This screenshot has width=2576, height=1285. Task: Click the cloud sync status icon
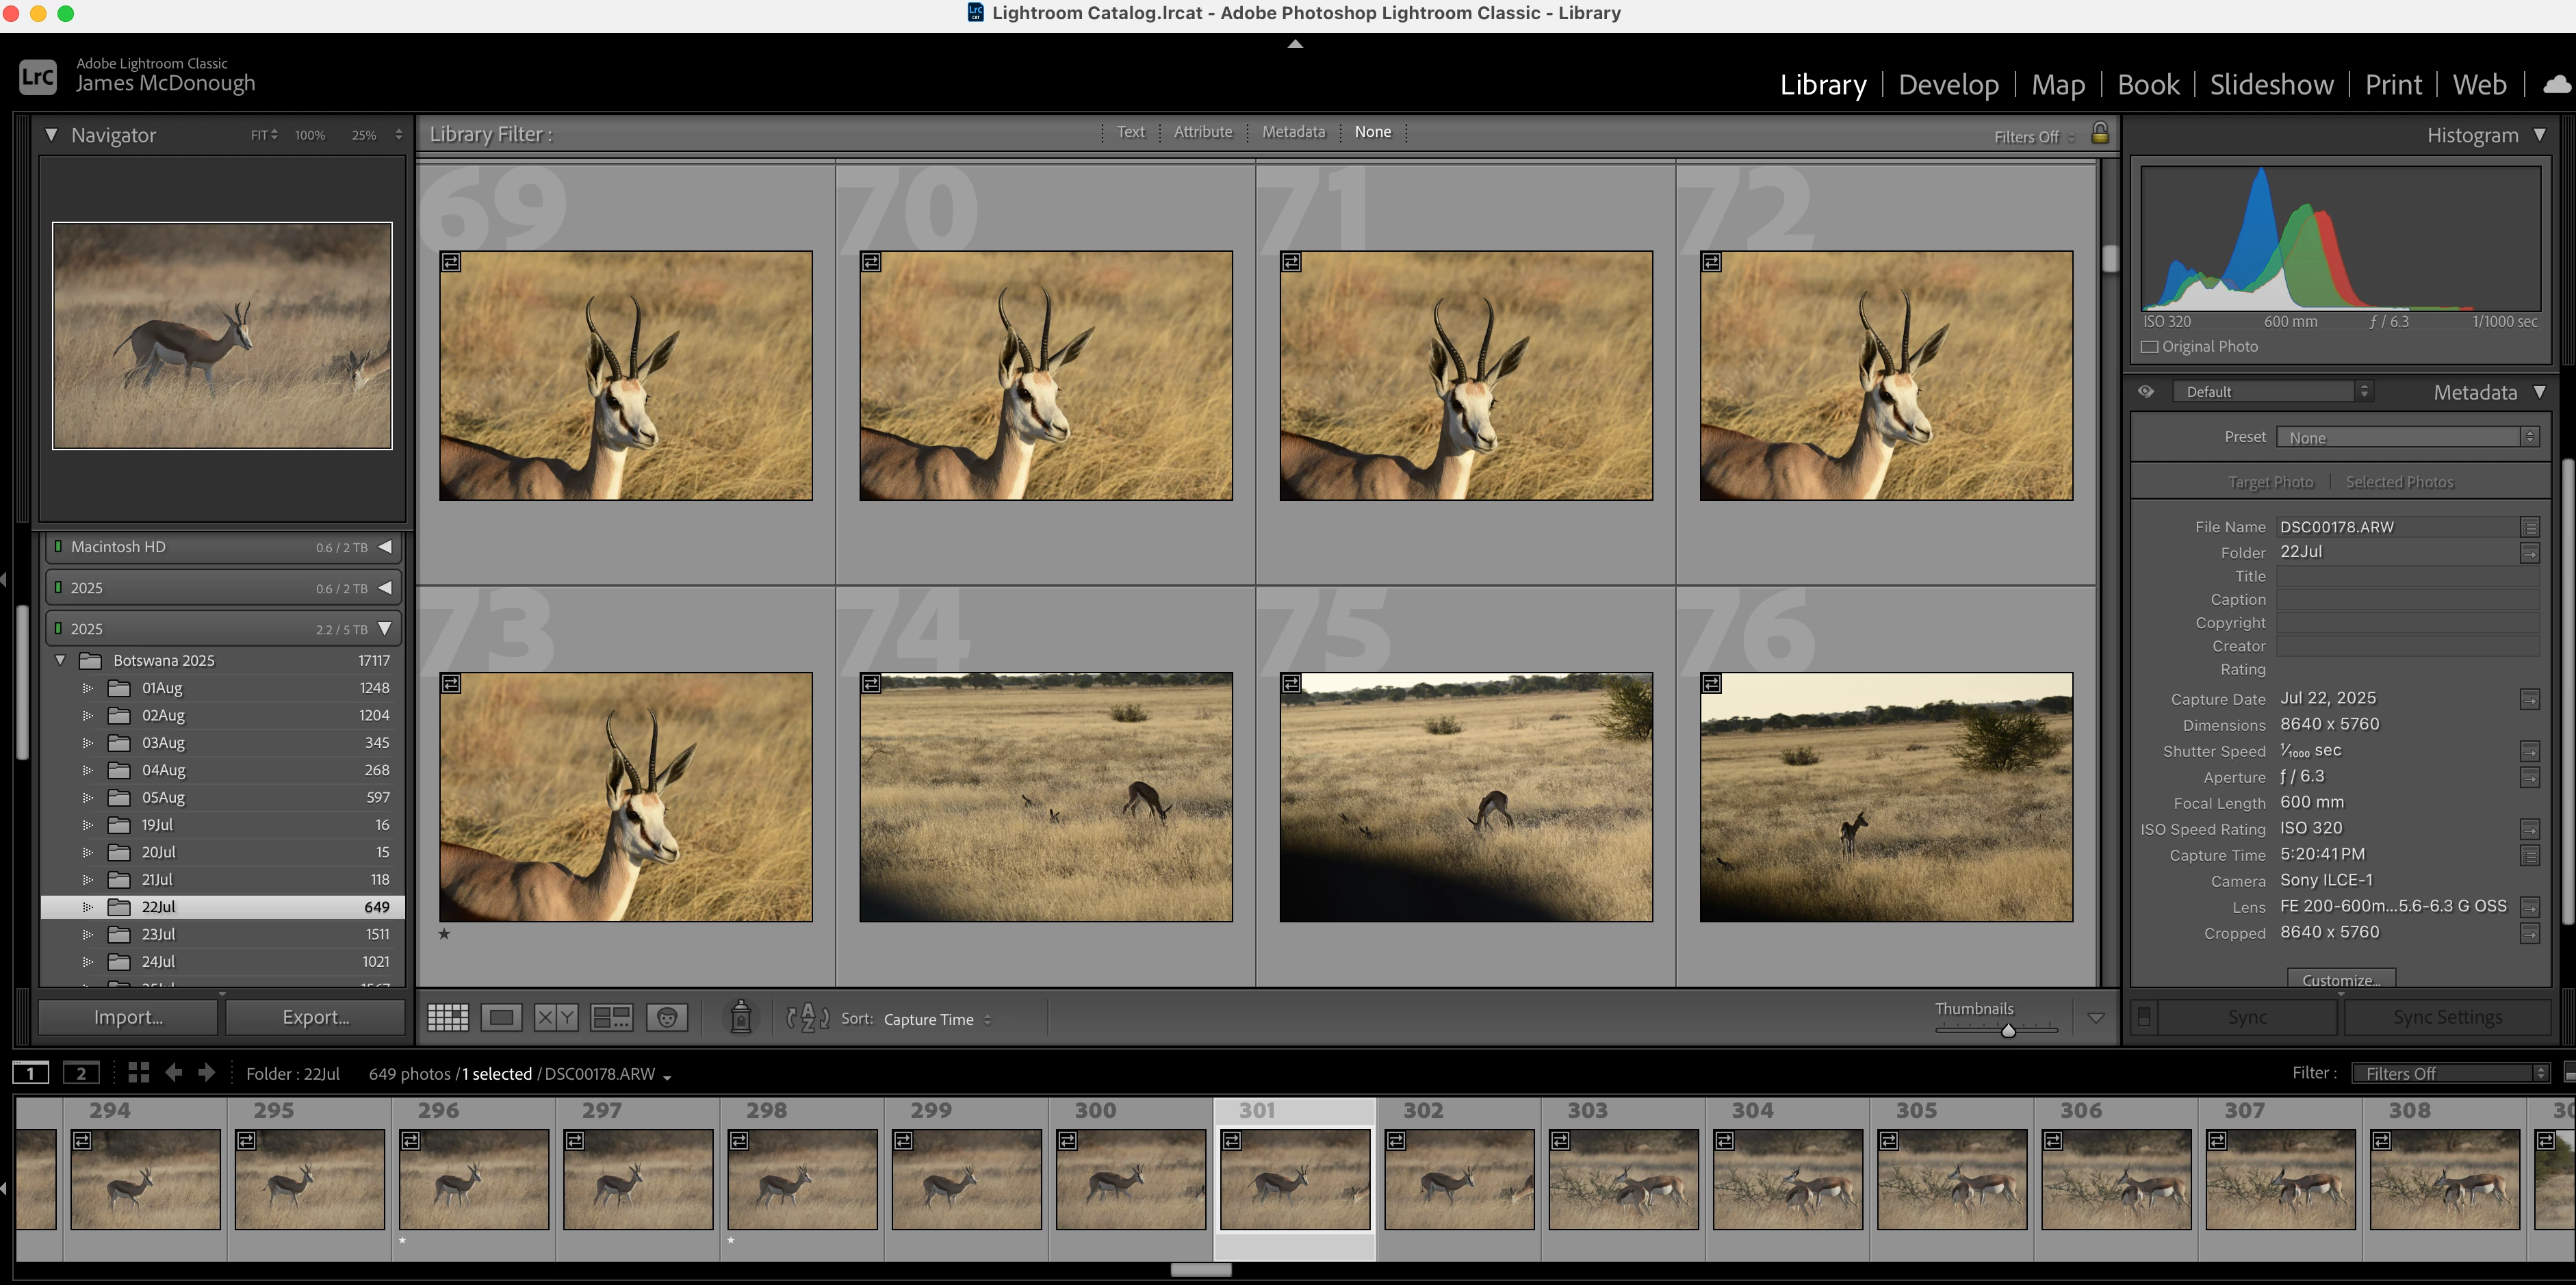(2556, 85)
